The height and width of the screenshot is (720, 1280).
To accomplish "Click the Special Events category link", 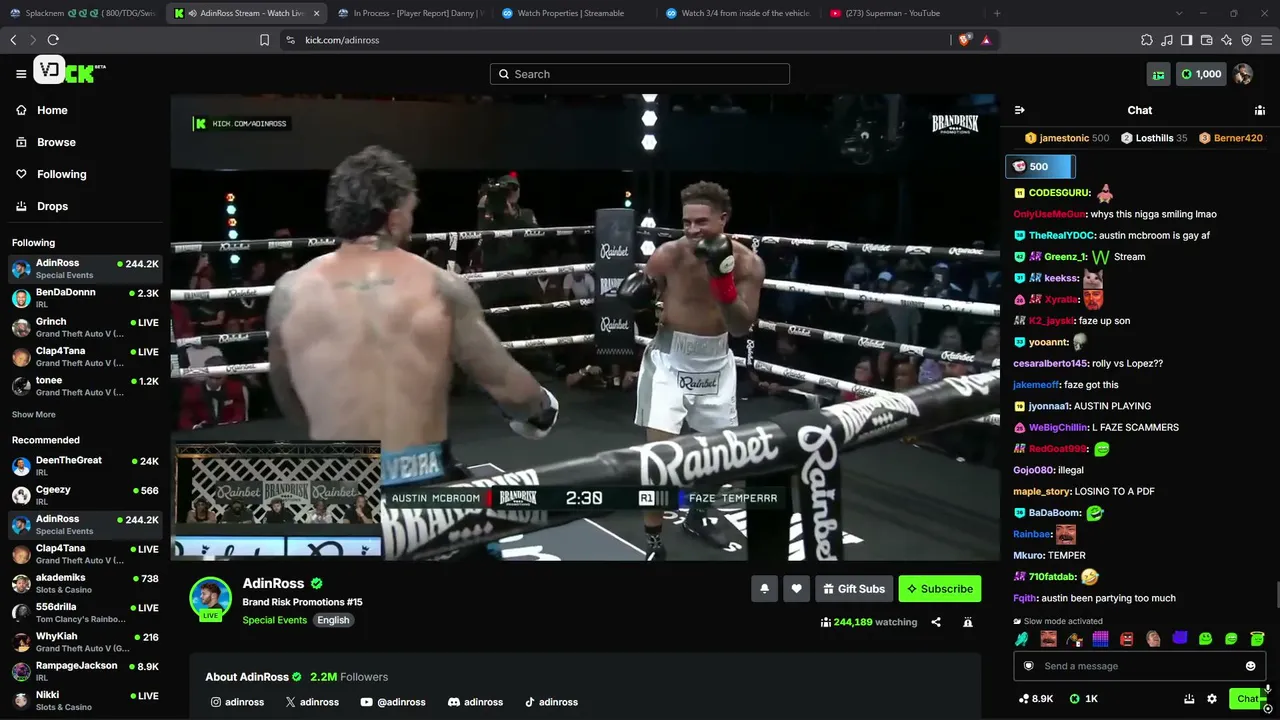I will click(274, 620).
